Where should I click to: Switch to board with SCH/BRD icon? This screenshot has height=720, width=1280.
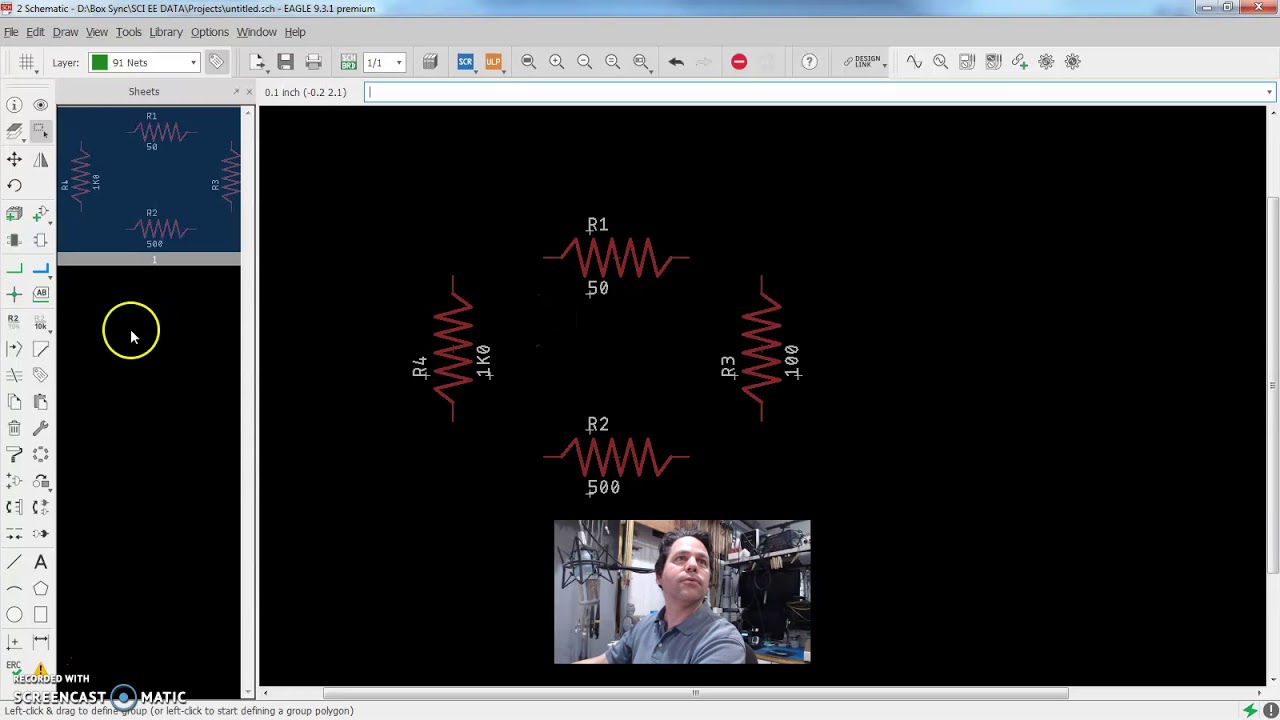pos(348,62)
